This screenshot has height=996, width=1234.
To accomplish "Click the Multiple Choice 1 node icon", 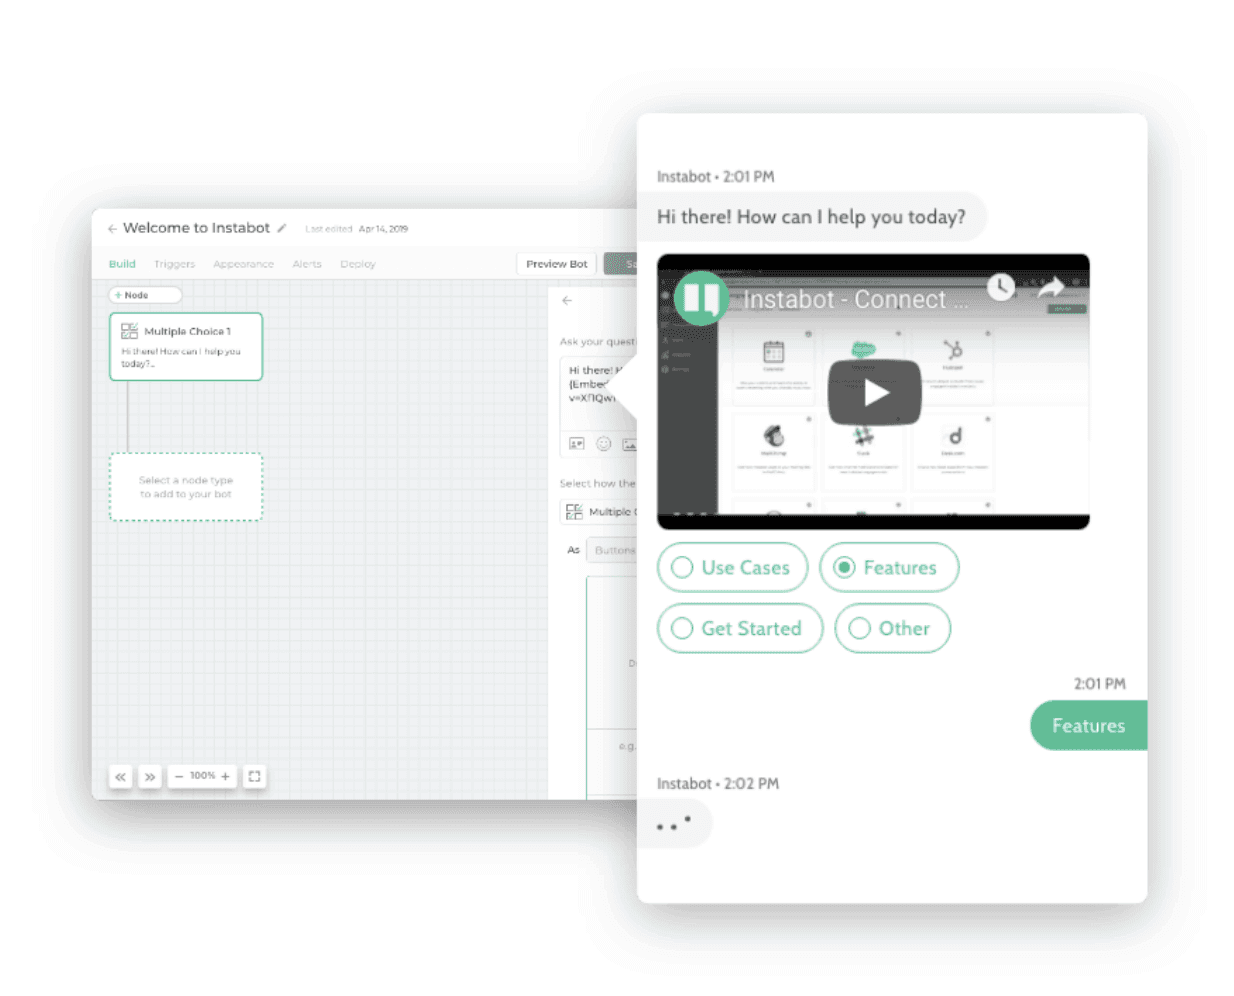I will point(129,331).
